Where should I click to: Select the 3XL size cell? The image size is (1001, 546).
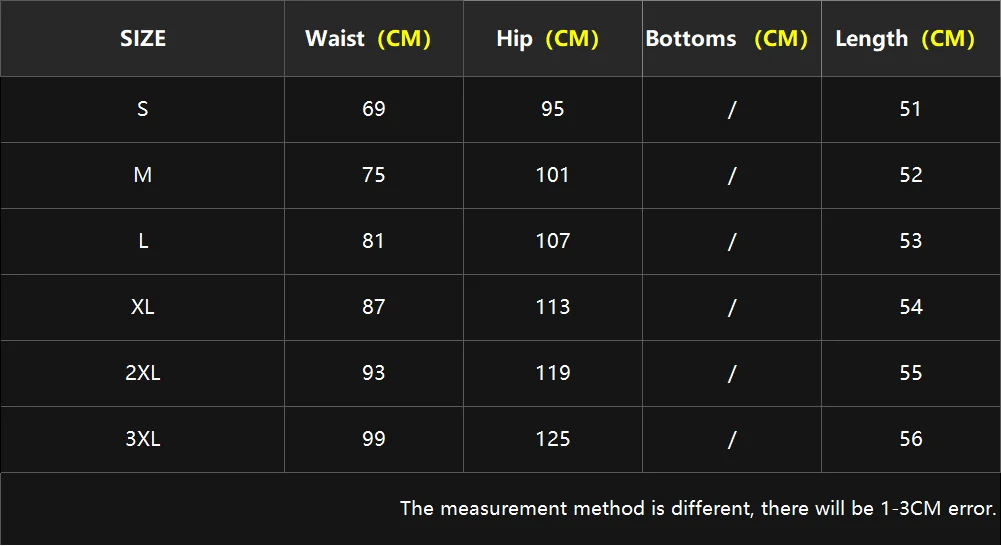(x=143, y=439)
